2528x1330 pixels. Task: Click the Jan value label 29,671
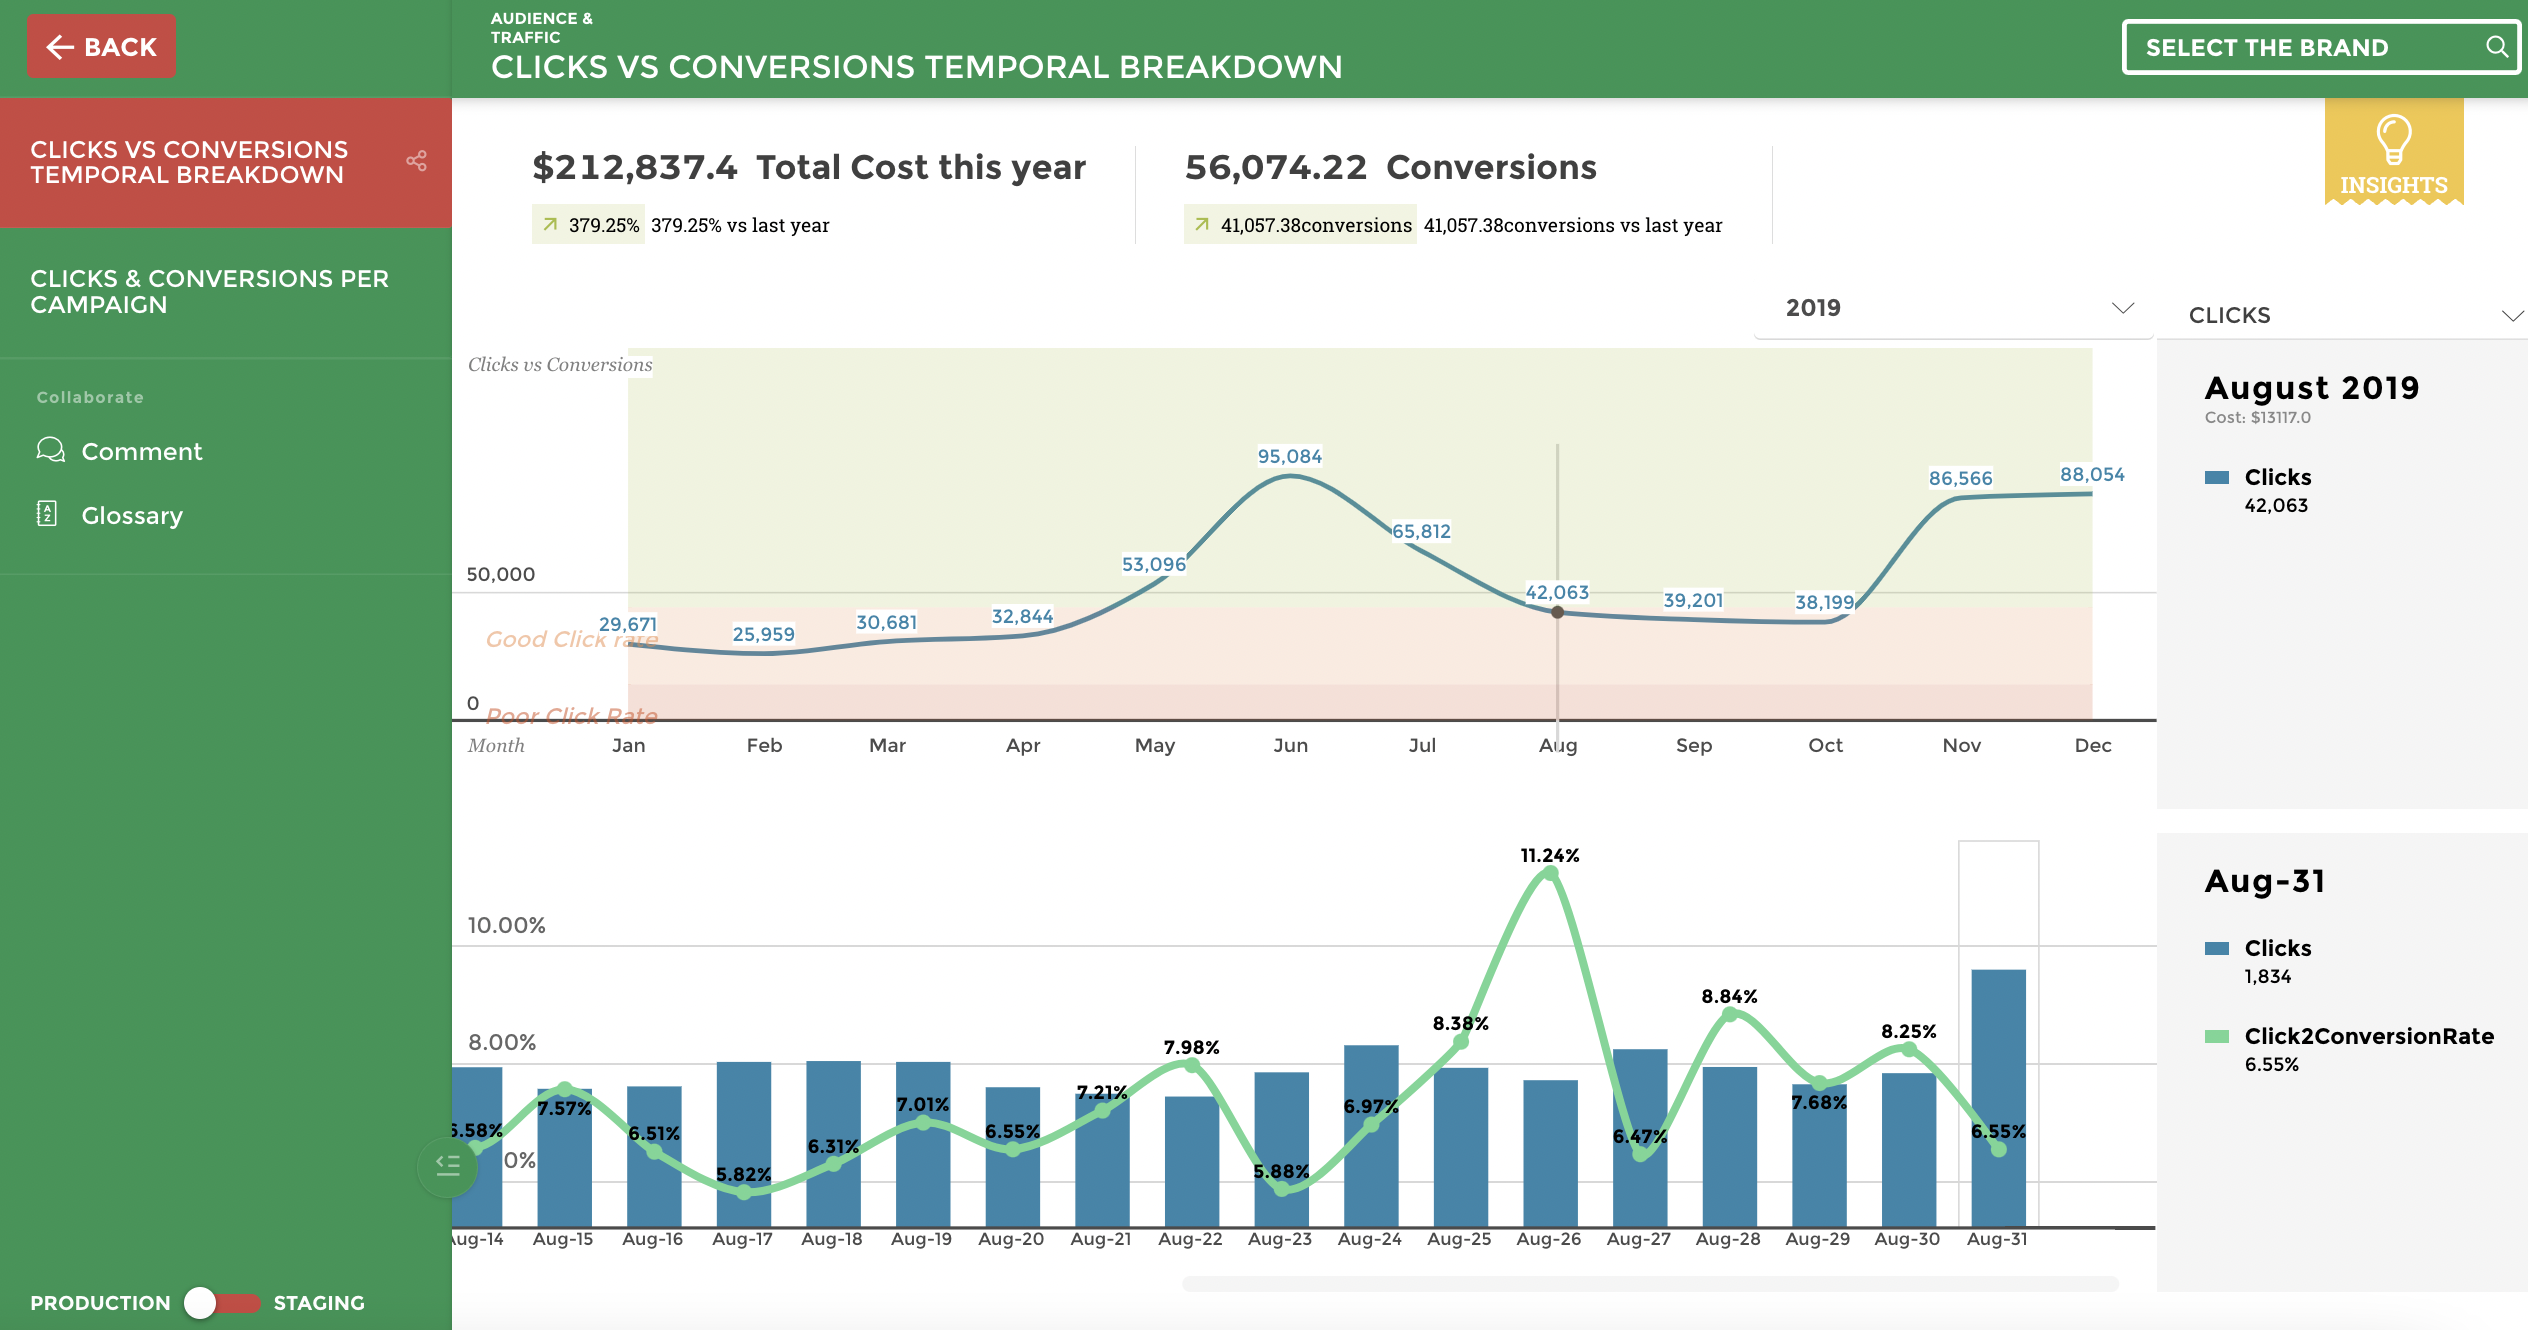[x=628, y=624]
